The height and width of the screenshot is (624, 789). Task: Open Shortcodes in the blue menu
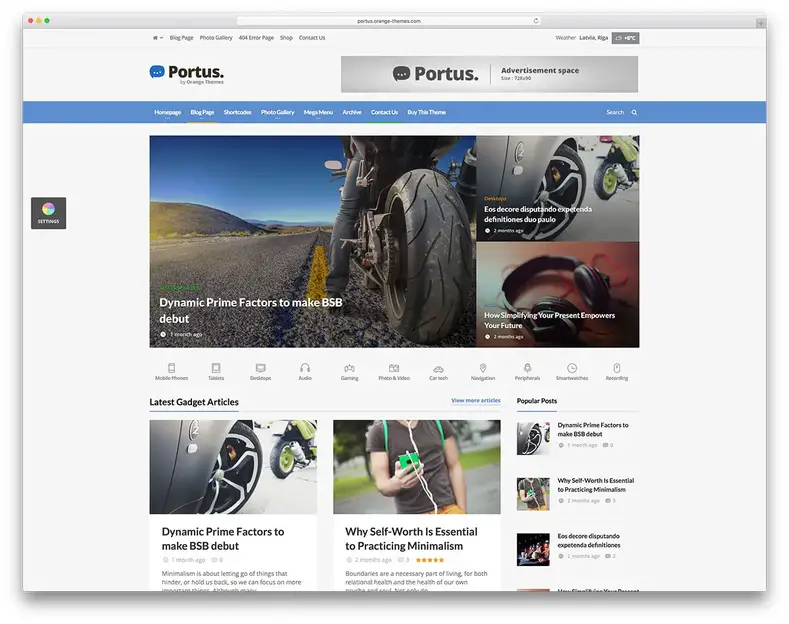[238, 112]
